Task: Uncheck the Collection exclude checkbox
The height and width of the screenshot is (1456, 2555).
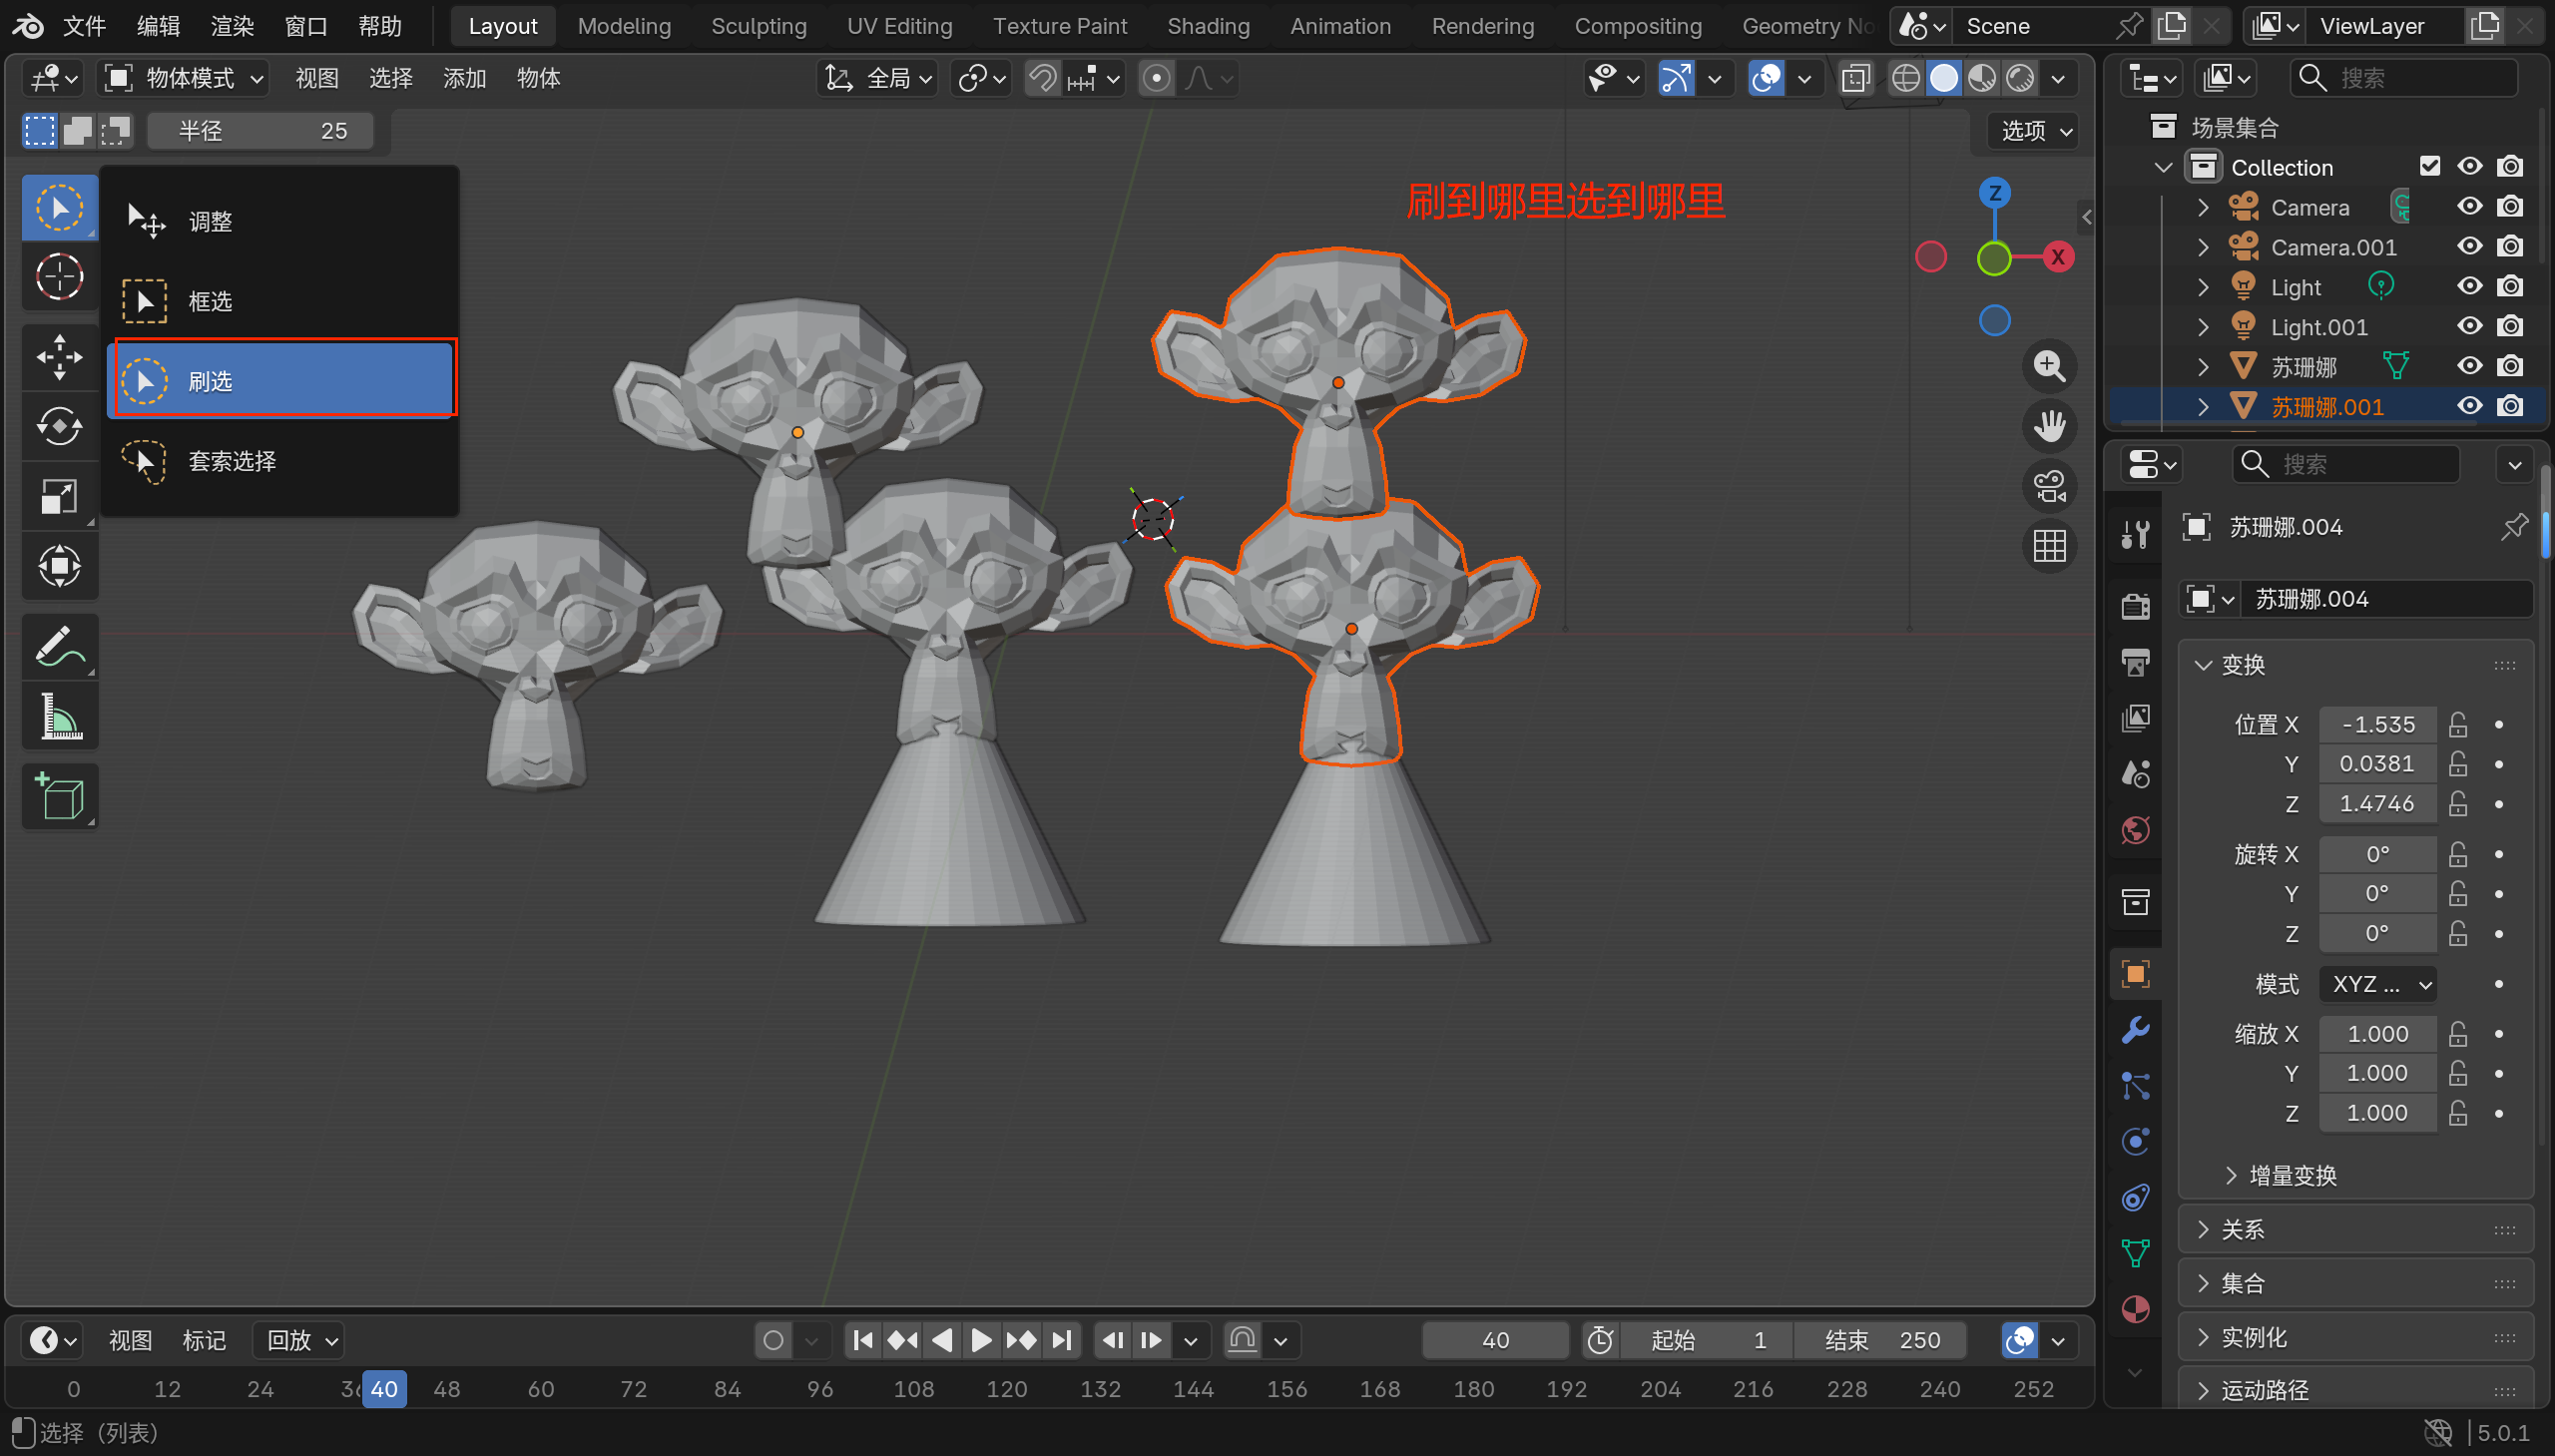Action: pyautogui.click(x=2429, y=166)
